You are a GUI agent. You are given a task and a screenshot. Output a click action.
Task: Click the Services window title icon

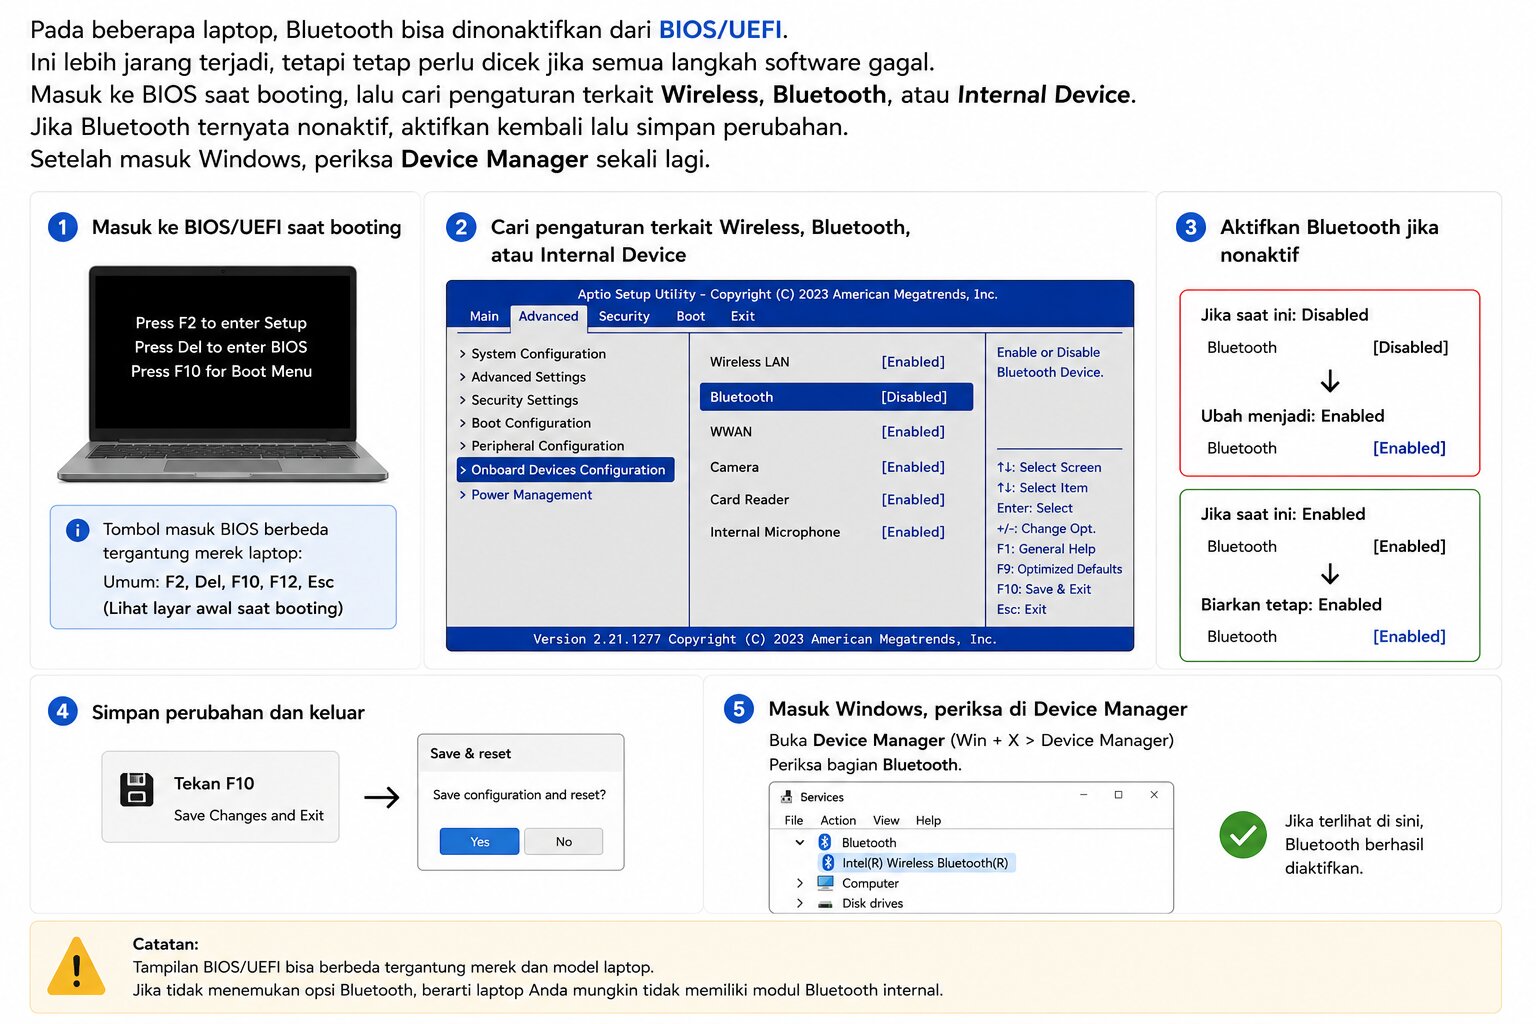pyautogui.click(x=786, y=797)
